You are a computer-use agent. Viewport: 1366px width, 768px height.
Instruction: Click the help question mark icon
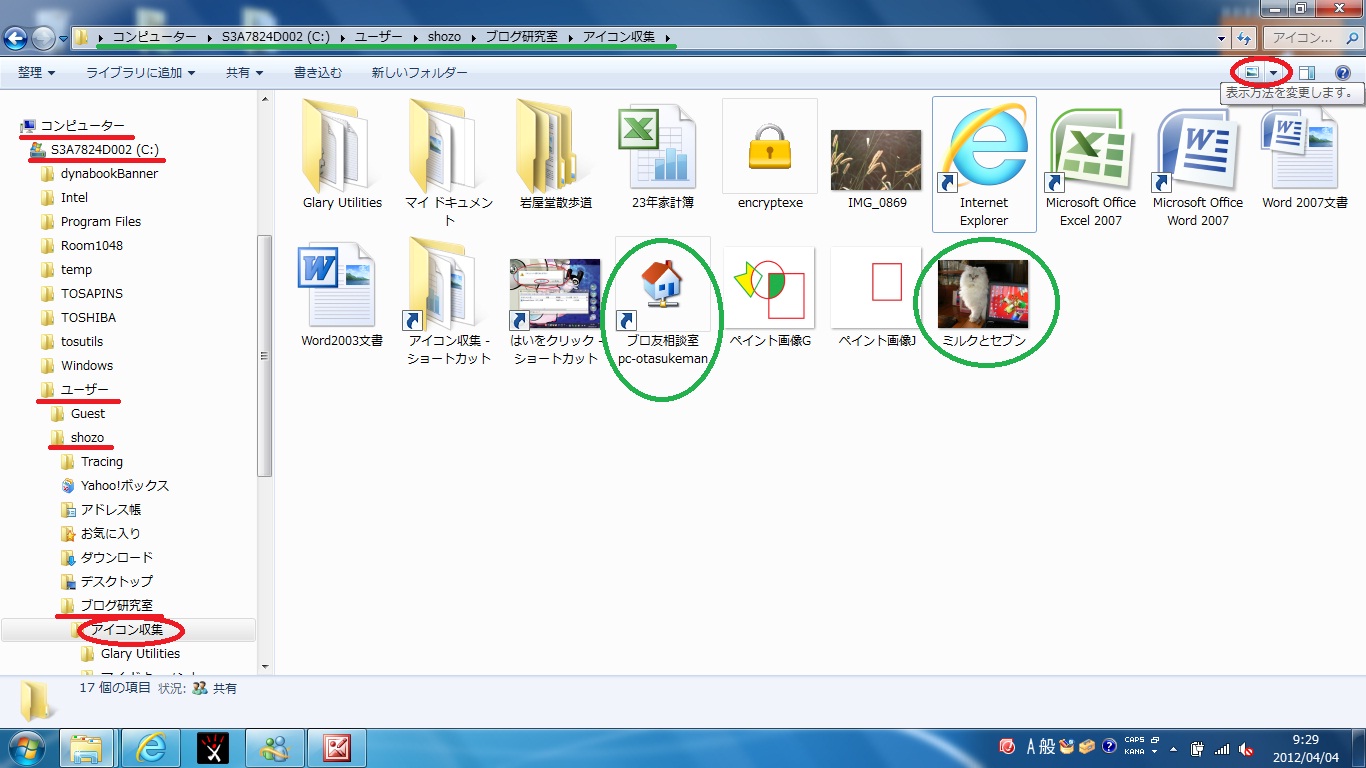(x=1343, y=73)
